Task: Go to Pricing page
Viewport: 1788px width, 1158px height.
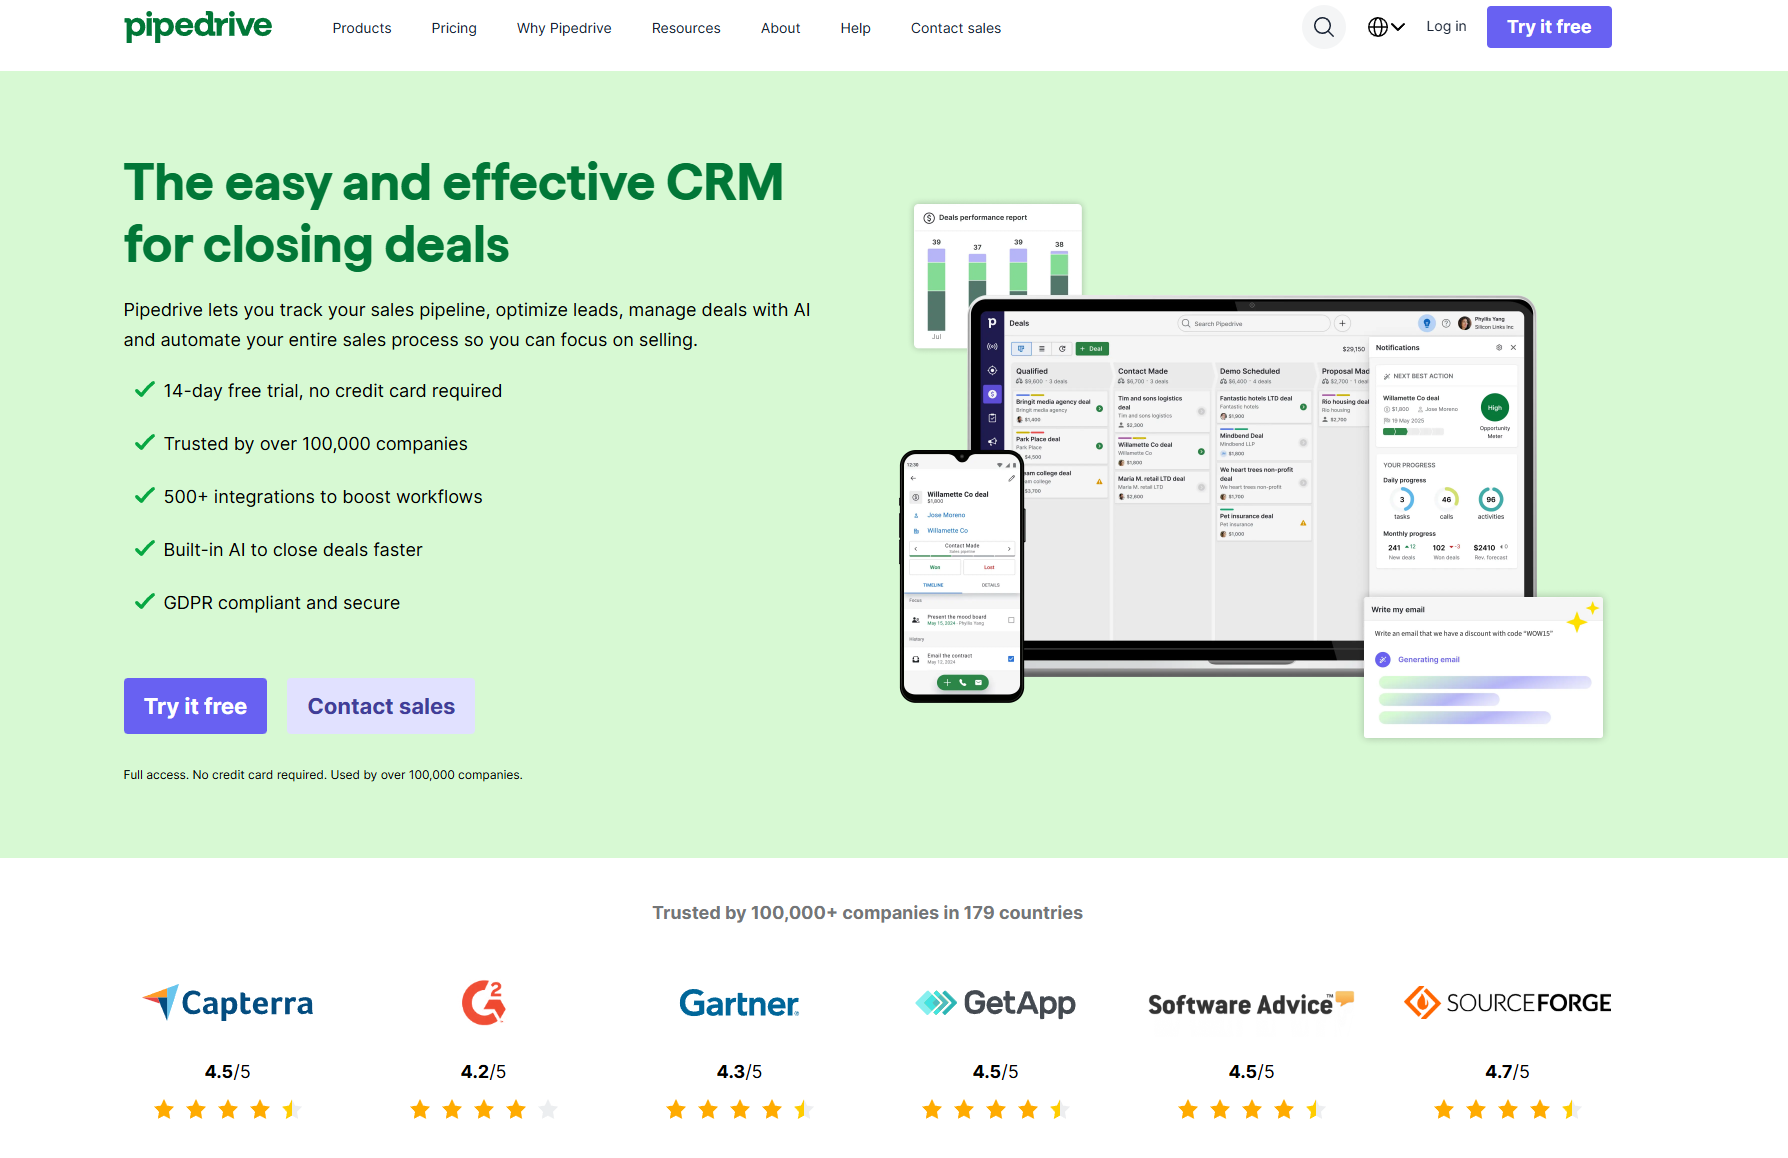Action: tap(454, 28)
